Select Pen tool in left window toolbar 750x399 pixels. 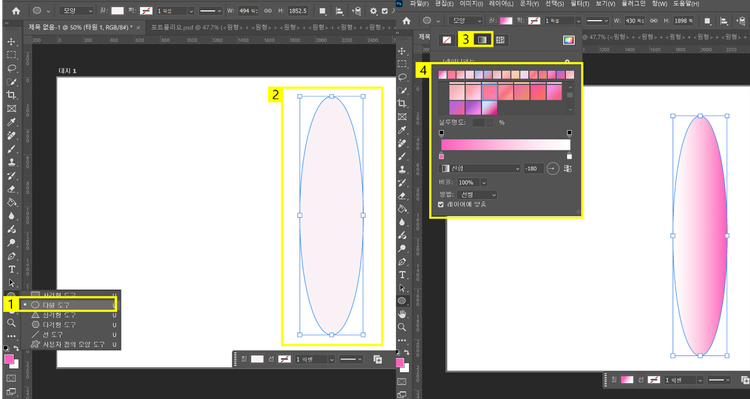pyautogui.click(x=11, y=256)
